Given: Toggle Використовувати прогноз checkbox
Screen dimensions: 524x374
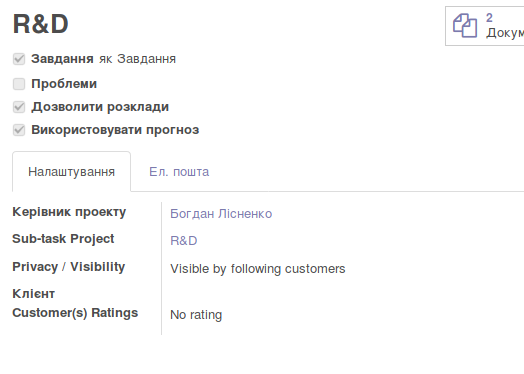Looking at the screenshot, I should pos(19,130).
